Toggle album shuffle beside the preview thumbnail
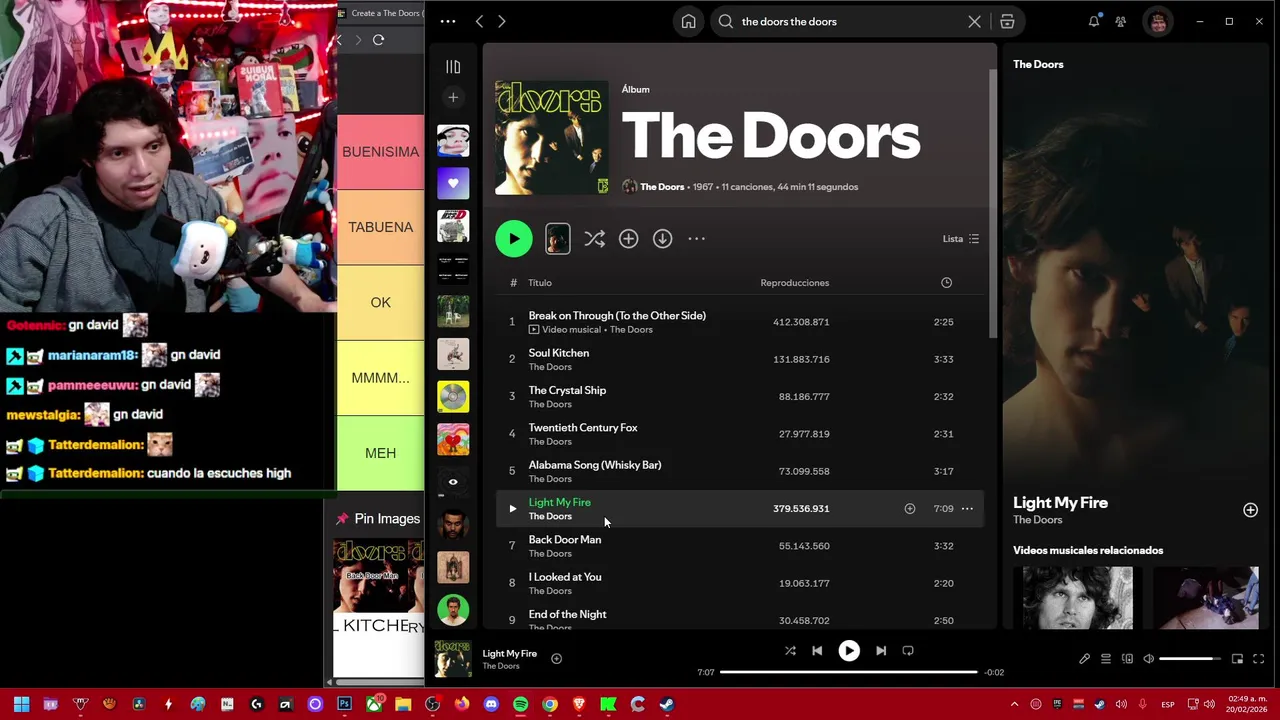Screen dimensions: 1280x720 point(594,238)
